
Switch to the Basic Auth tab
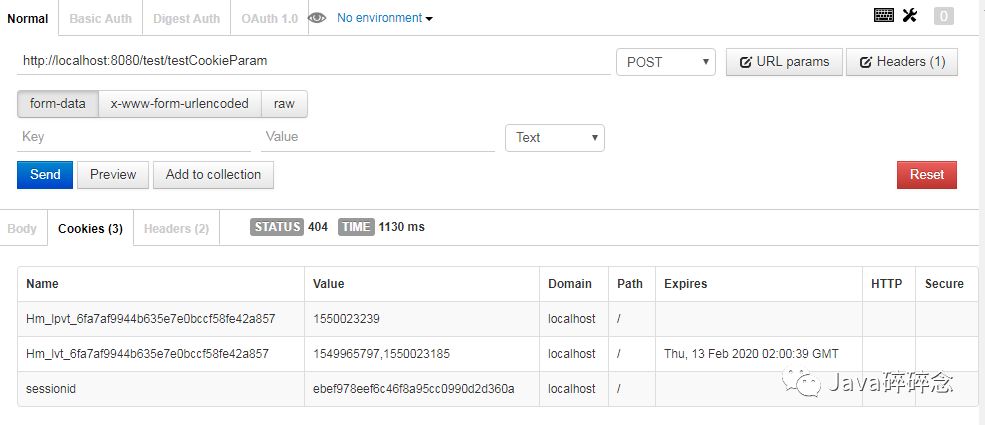click(100, 18)
